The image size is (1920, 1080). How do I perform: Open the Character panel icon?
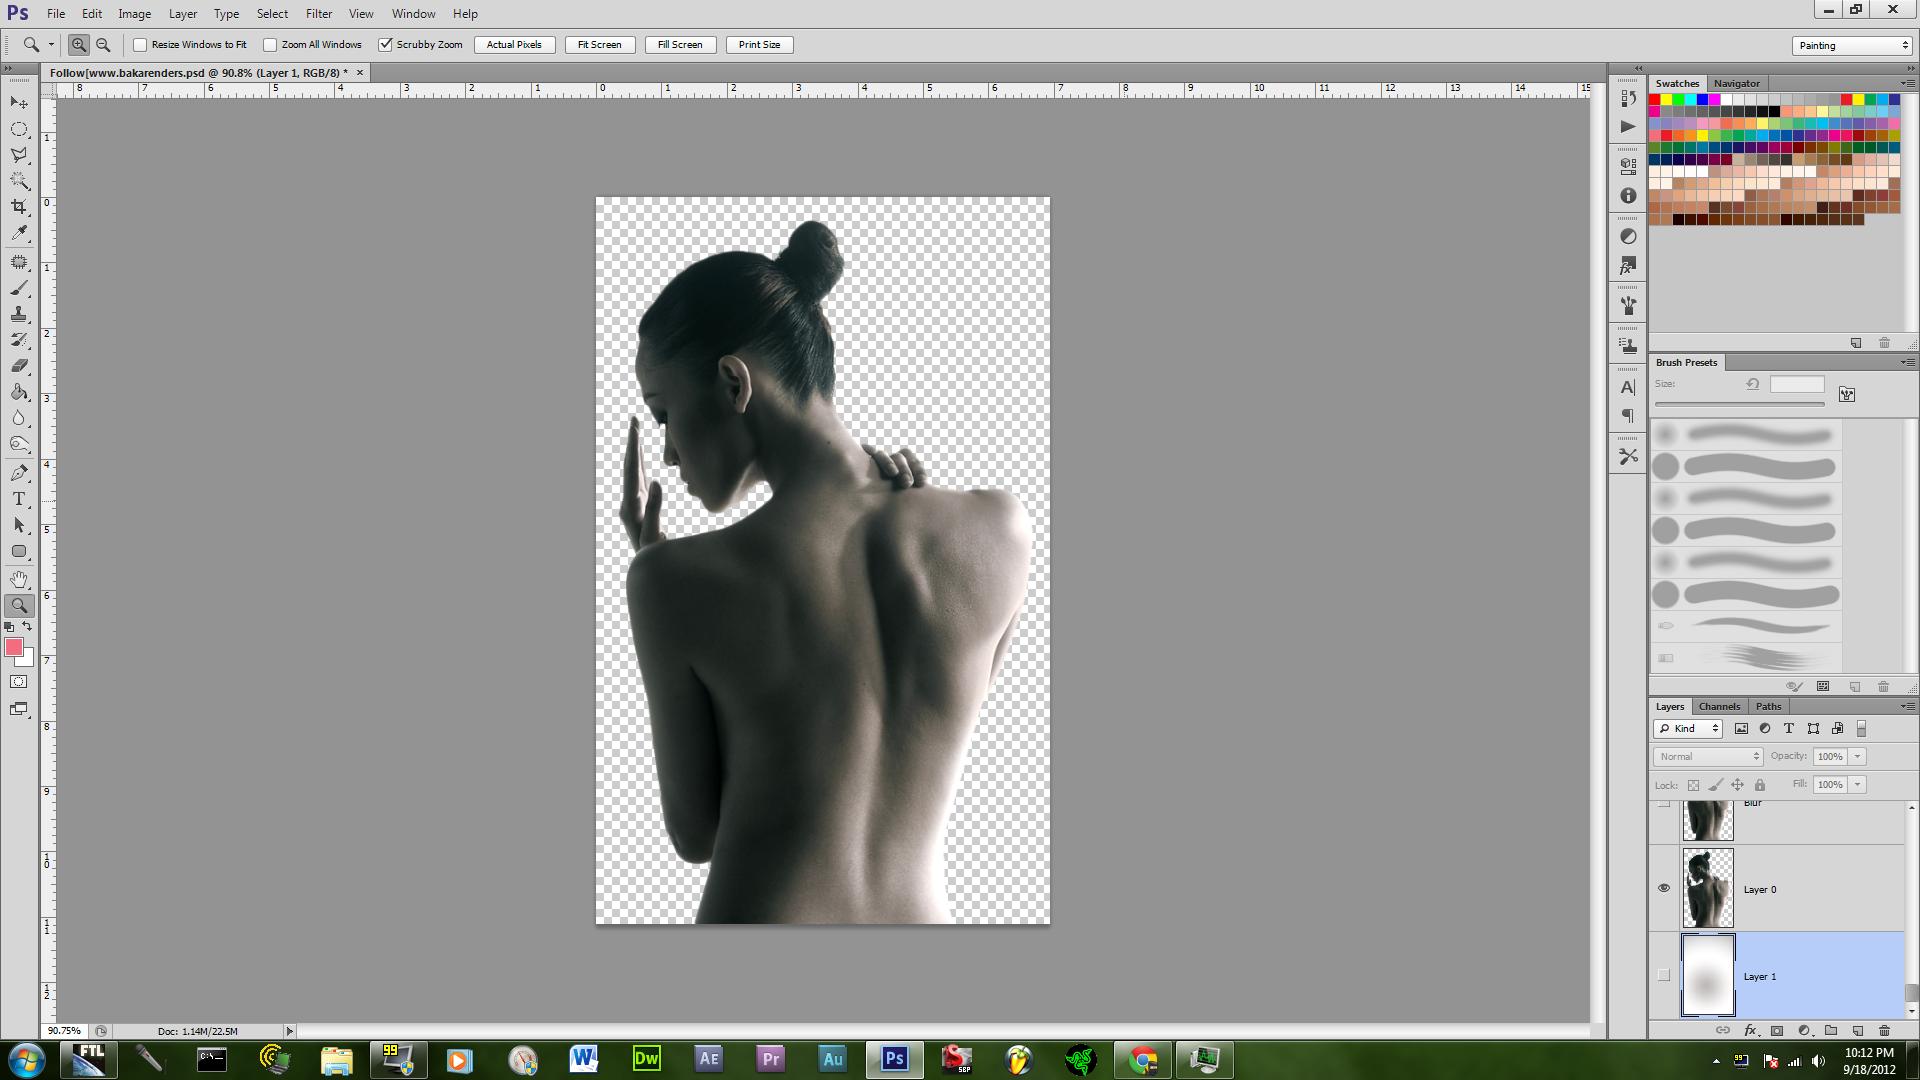(x=1628, y=387)
